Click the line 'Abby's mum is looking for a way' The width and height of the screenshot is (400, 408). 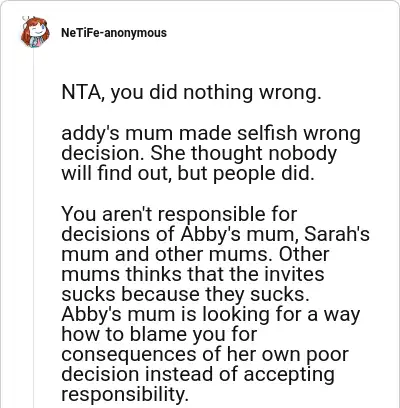tap(210, 315)
